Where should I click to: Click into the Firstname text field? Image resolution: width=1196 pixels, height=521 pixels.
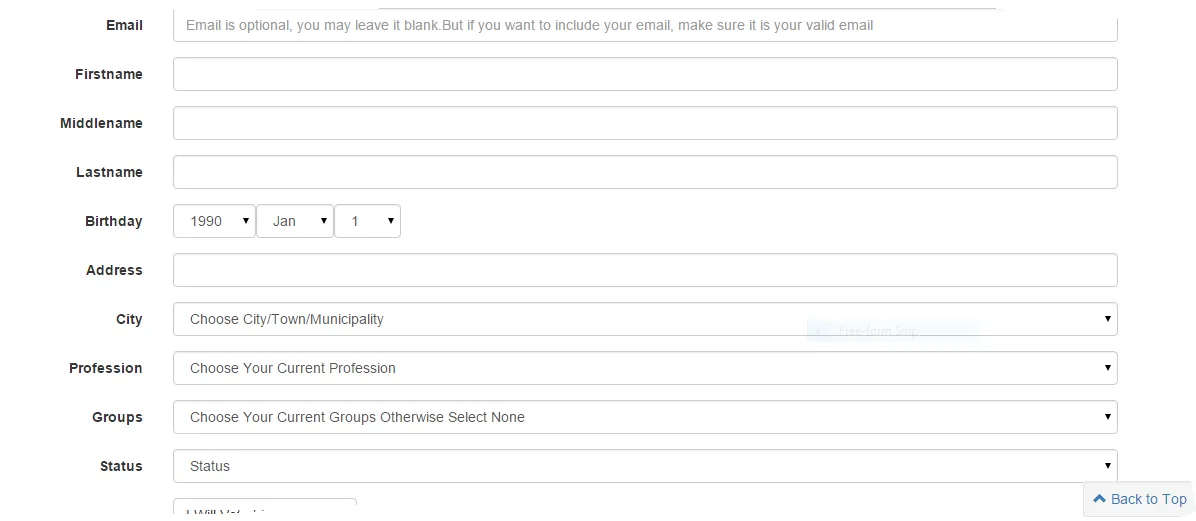644,74
